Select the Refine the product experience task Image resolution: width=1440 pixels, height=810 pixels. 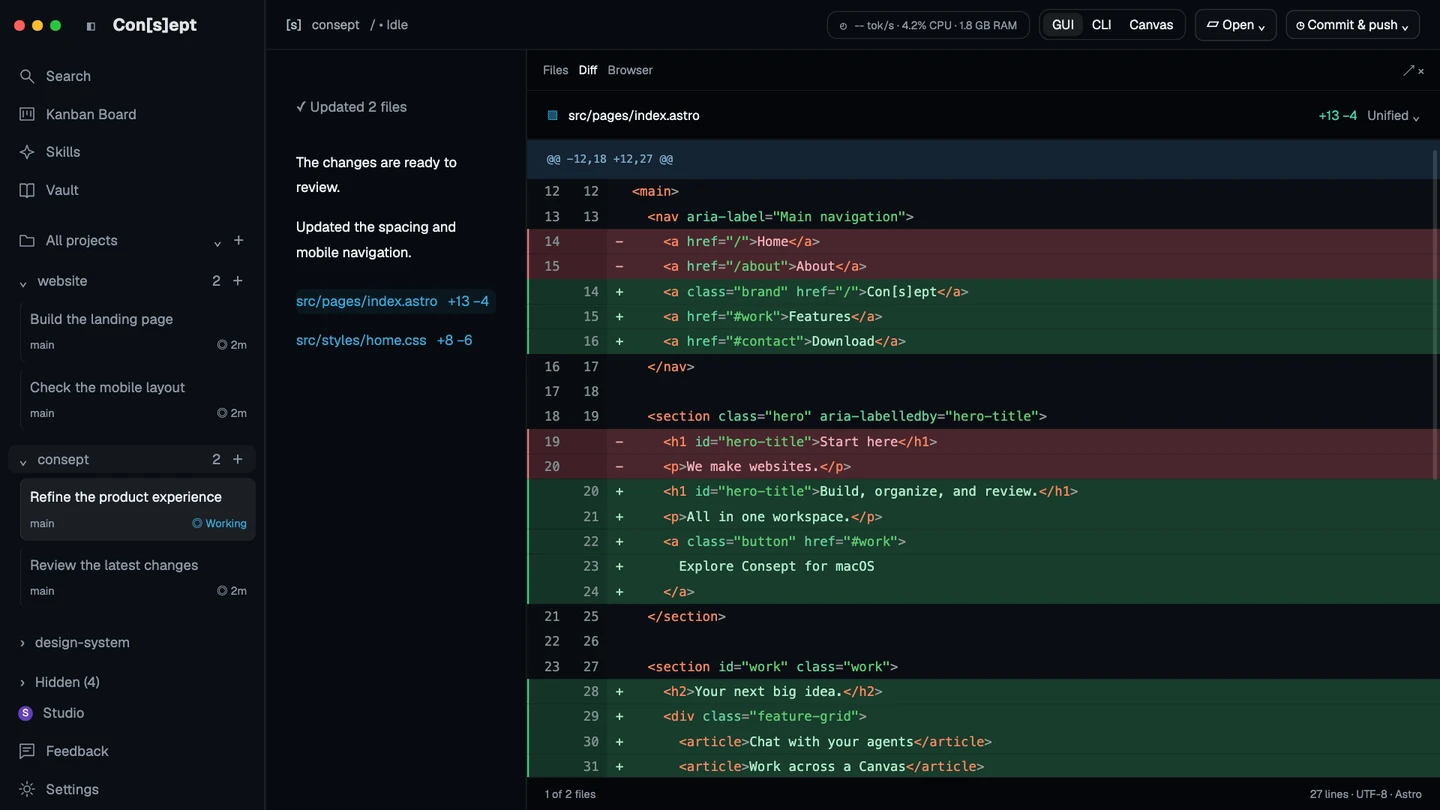[138, 509]
